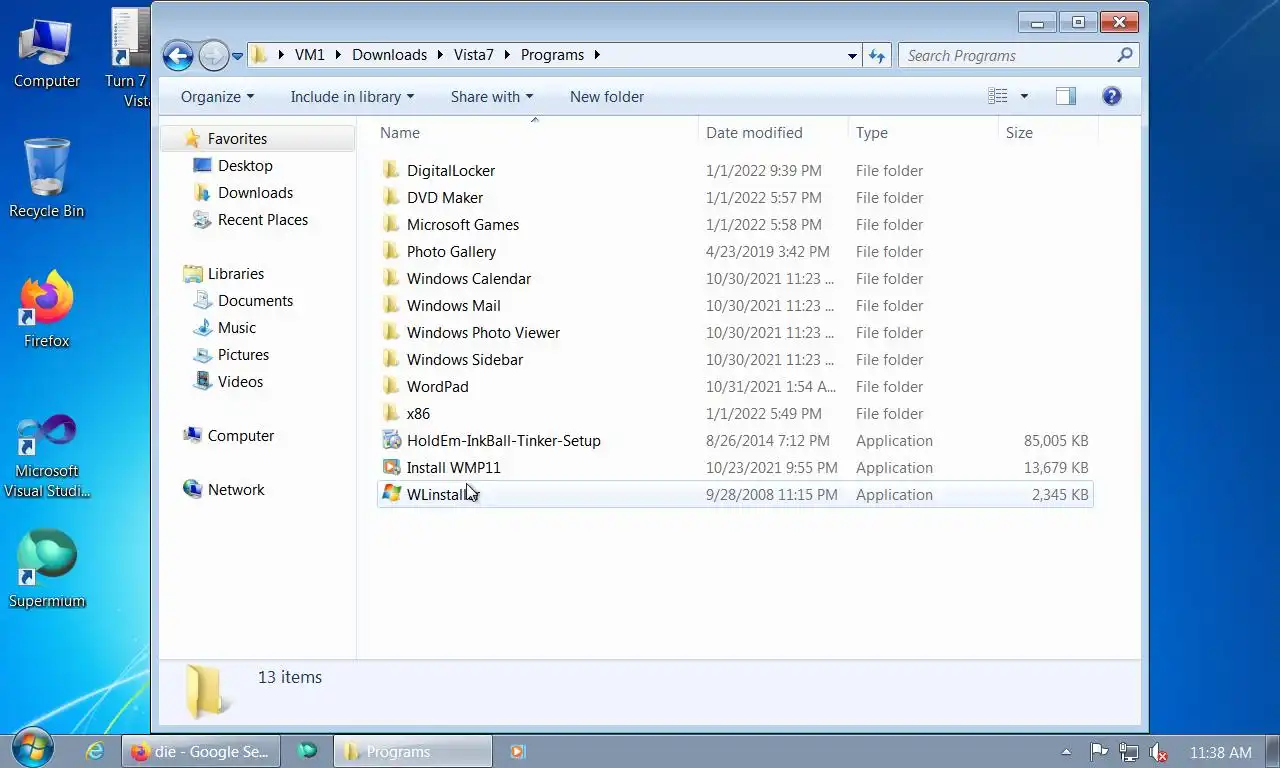The width and height of the screenshot is (1280, 768).
Task: Click the refresh button beside address bar
Action: [877, 55]
